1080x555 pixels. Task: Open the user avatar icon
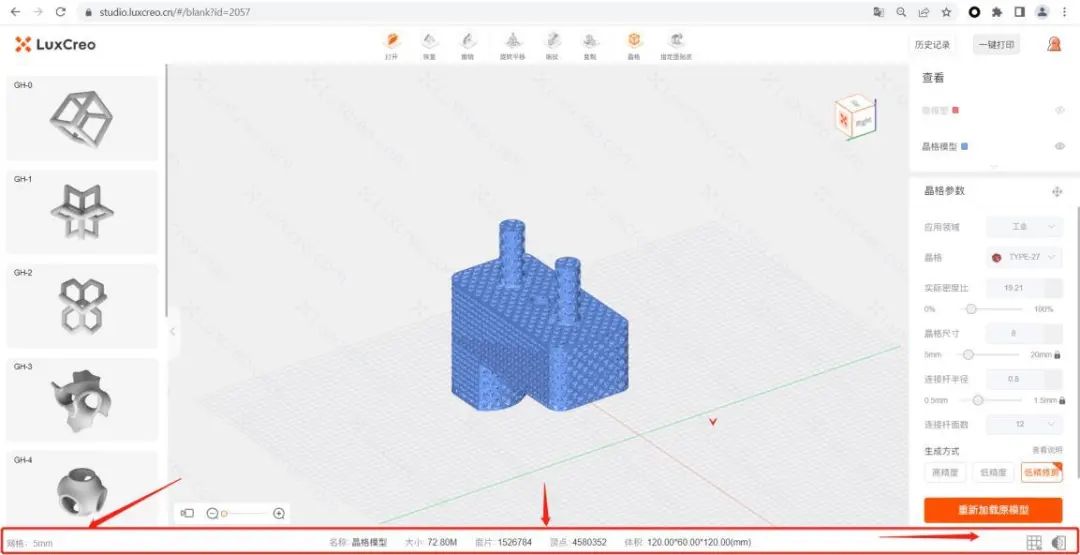(x=1053, y=44)
